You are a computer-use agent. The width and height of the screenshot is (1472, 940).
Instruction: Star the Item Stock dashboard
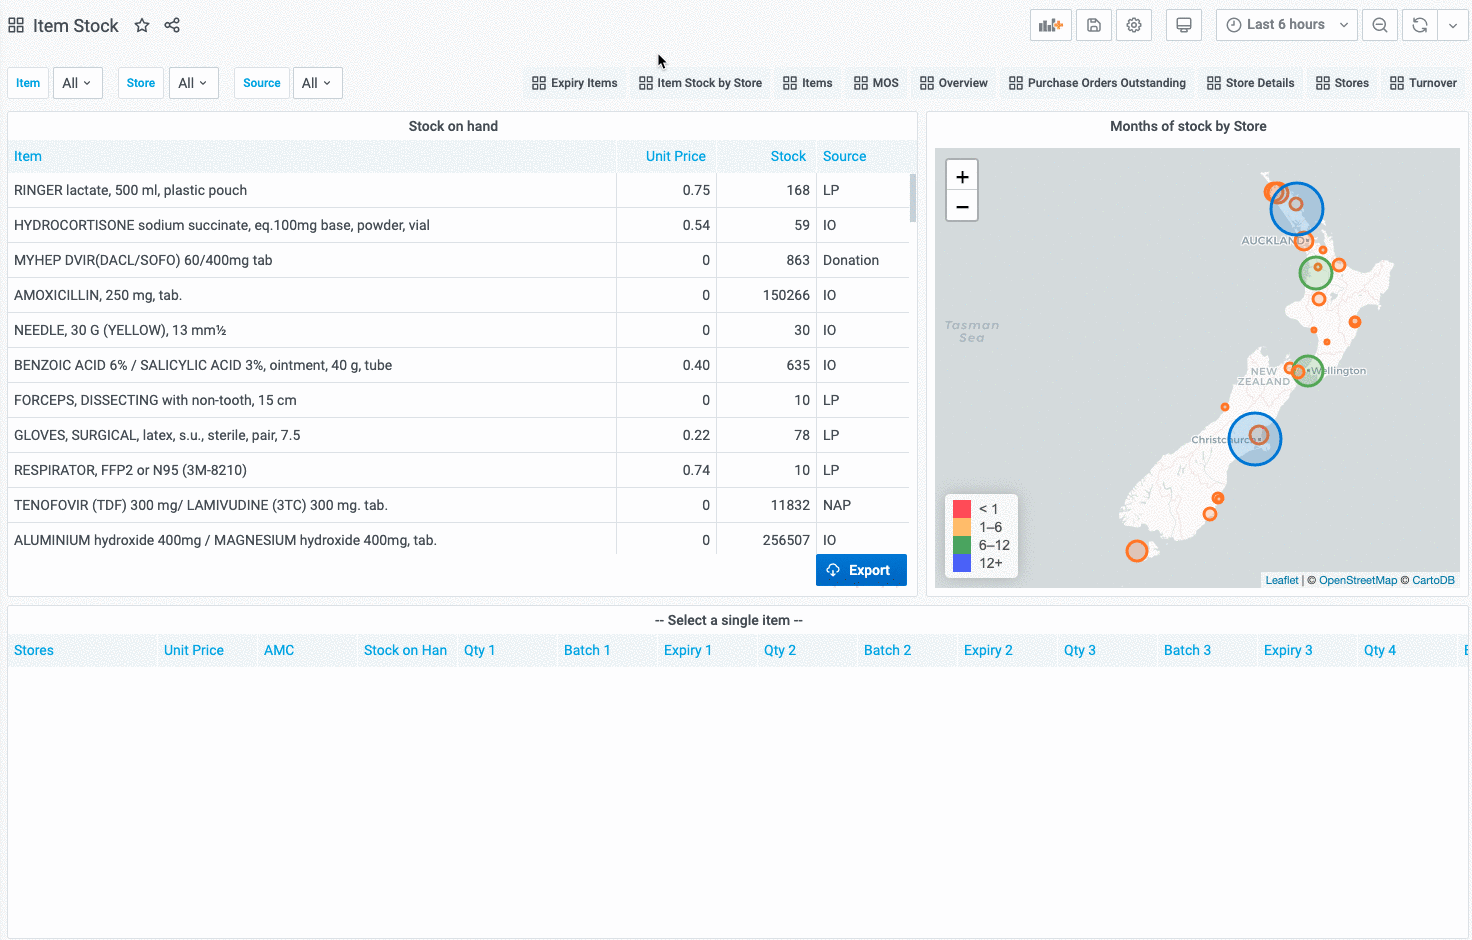coord(142,25)
